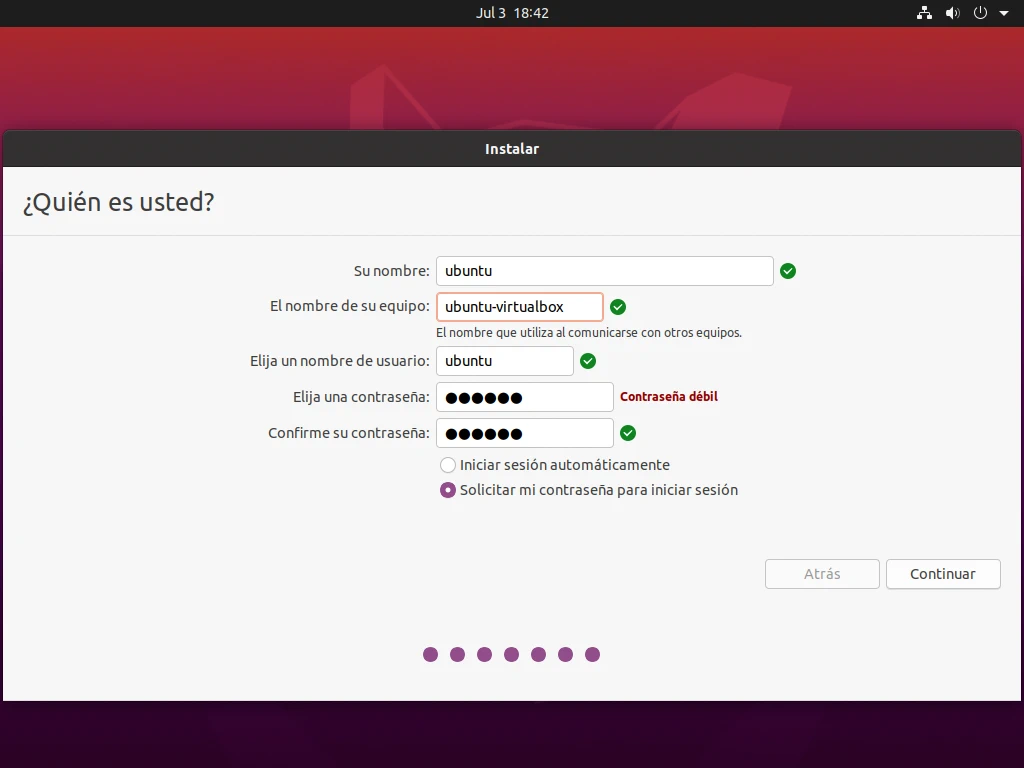Open the network status icon in top bar
The width and height of the screenshot is (1024, 768).
[x=924, y=13]
